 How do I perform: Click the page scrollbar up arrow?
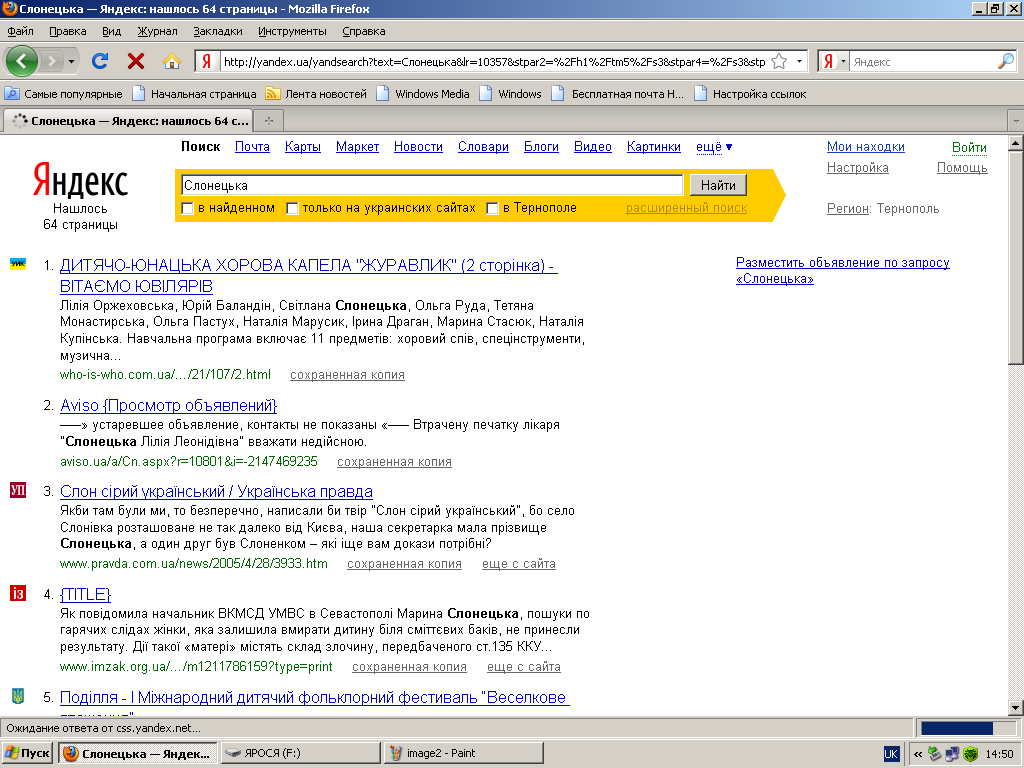1016,143
